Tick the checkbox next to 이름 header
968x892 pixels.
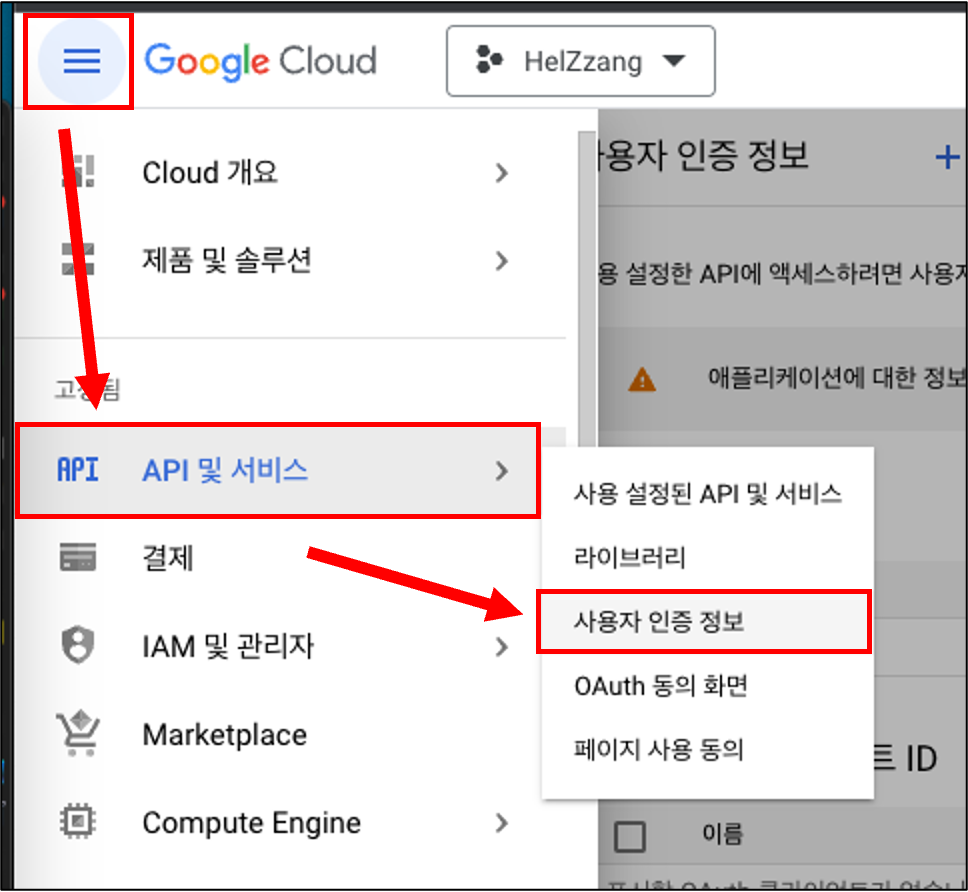pos(630,837)
